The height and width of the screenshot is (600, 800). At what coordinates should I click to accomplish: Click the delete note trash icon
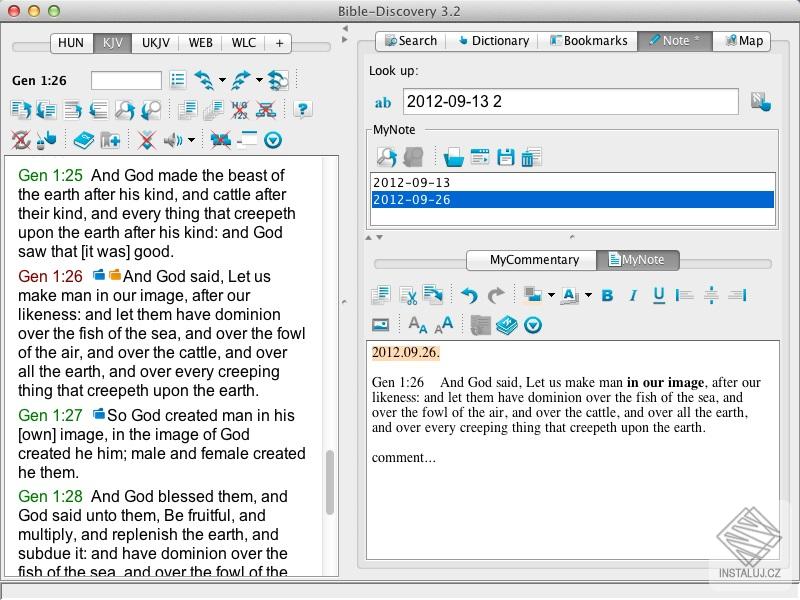pos(531,157)
